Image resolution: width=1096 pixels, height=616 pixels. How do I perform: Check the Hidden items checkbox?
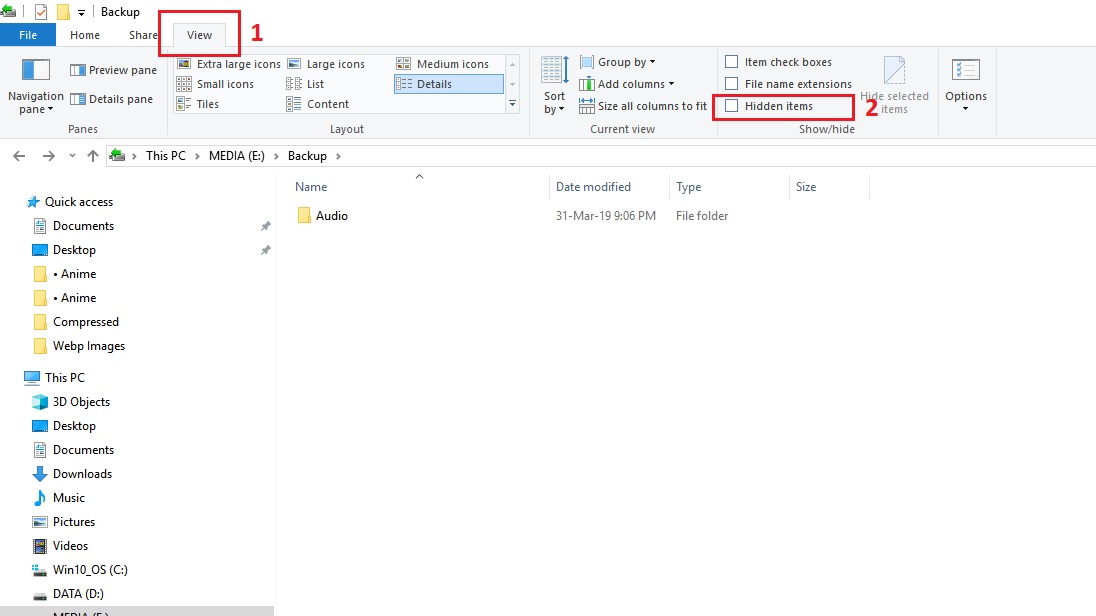(732, 106)
